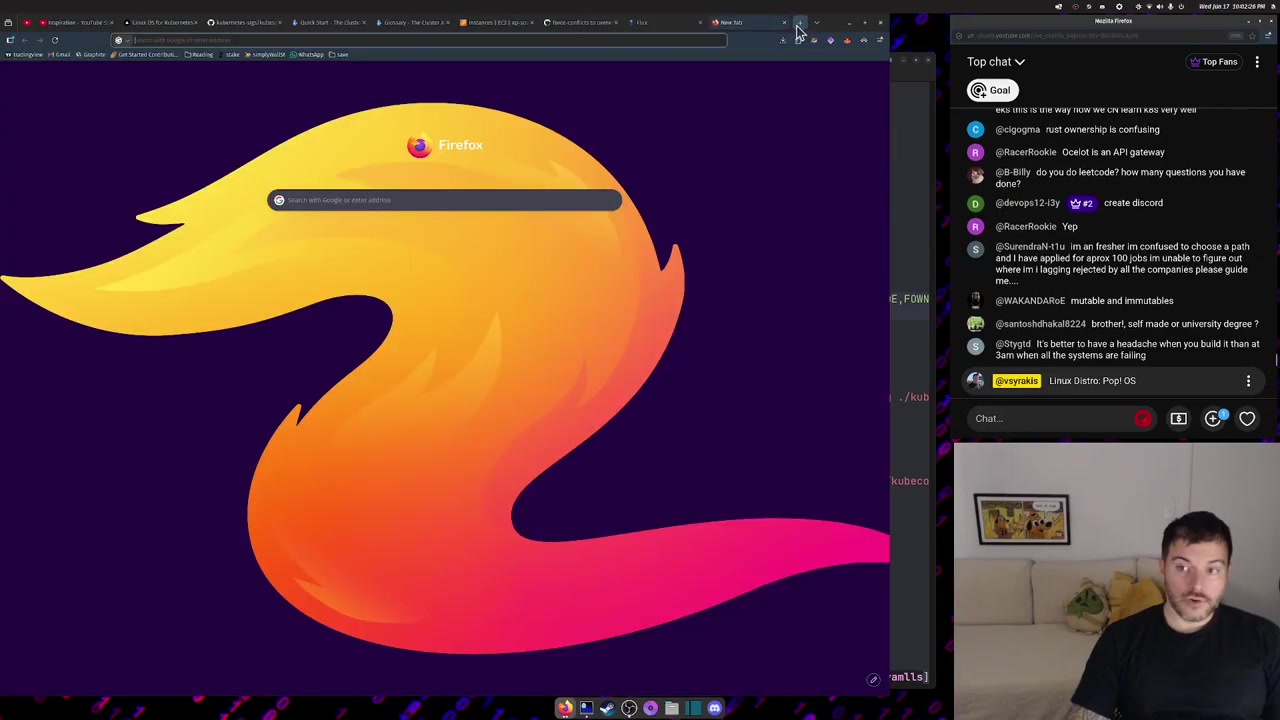Open a new tab with plus button
The width and height of the screenshot is (1280, 720).
tap(799, 22)
